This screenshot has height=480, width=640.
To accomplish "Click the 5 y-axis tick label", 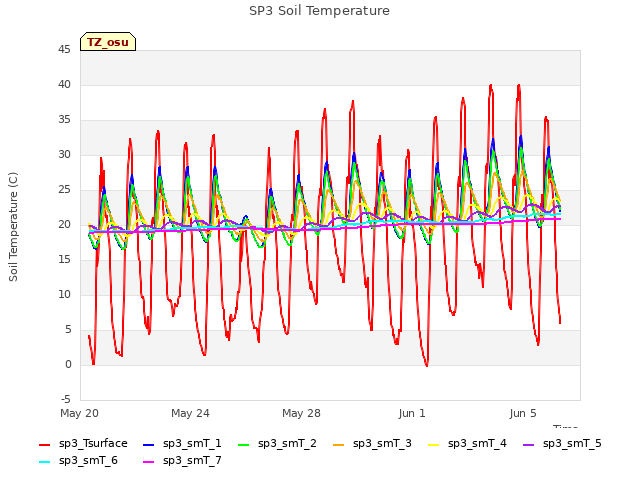I will click(x=68, y=329).
